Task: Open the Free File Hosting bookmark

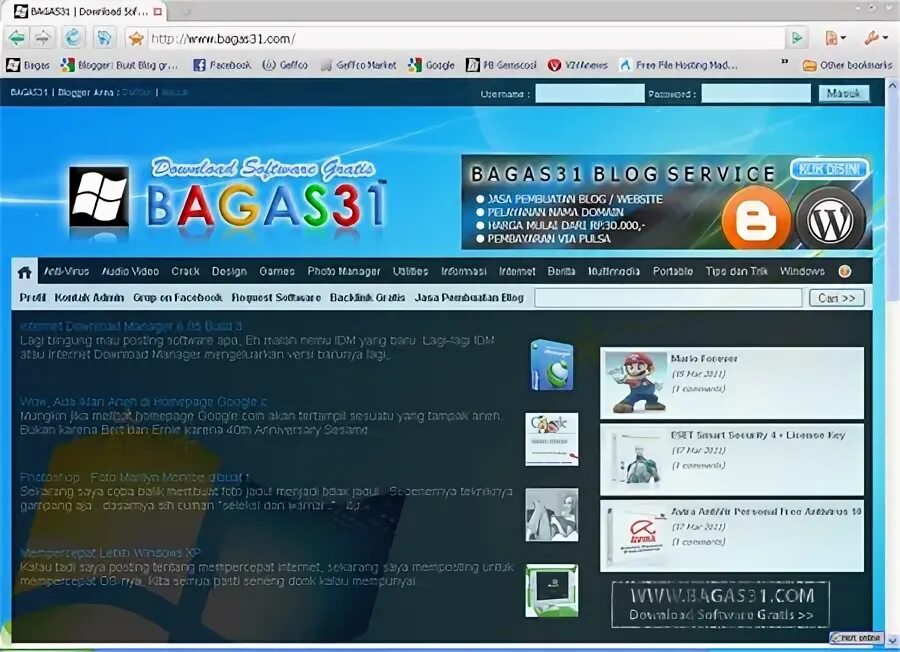Action: point(678,65)
